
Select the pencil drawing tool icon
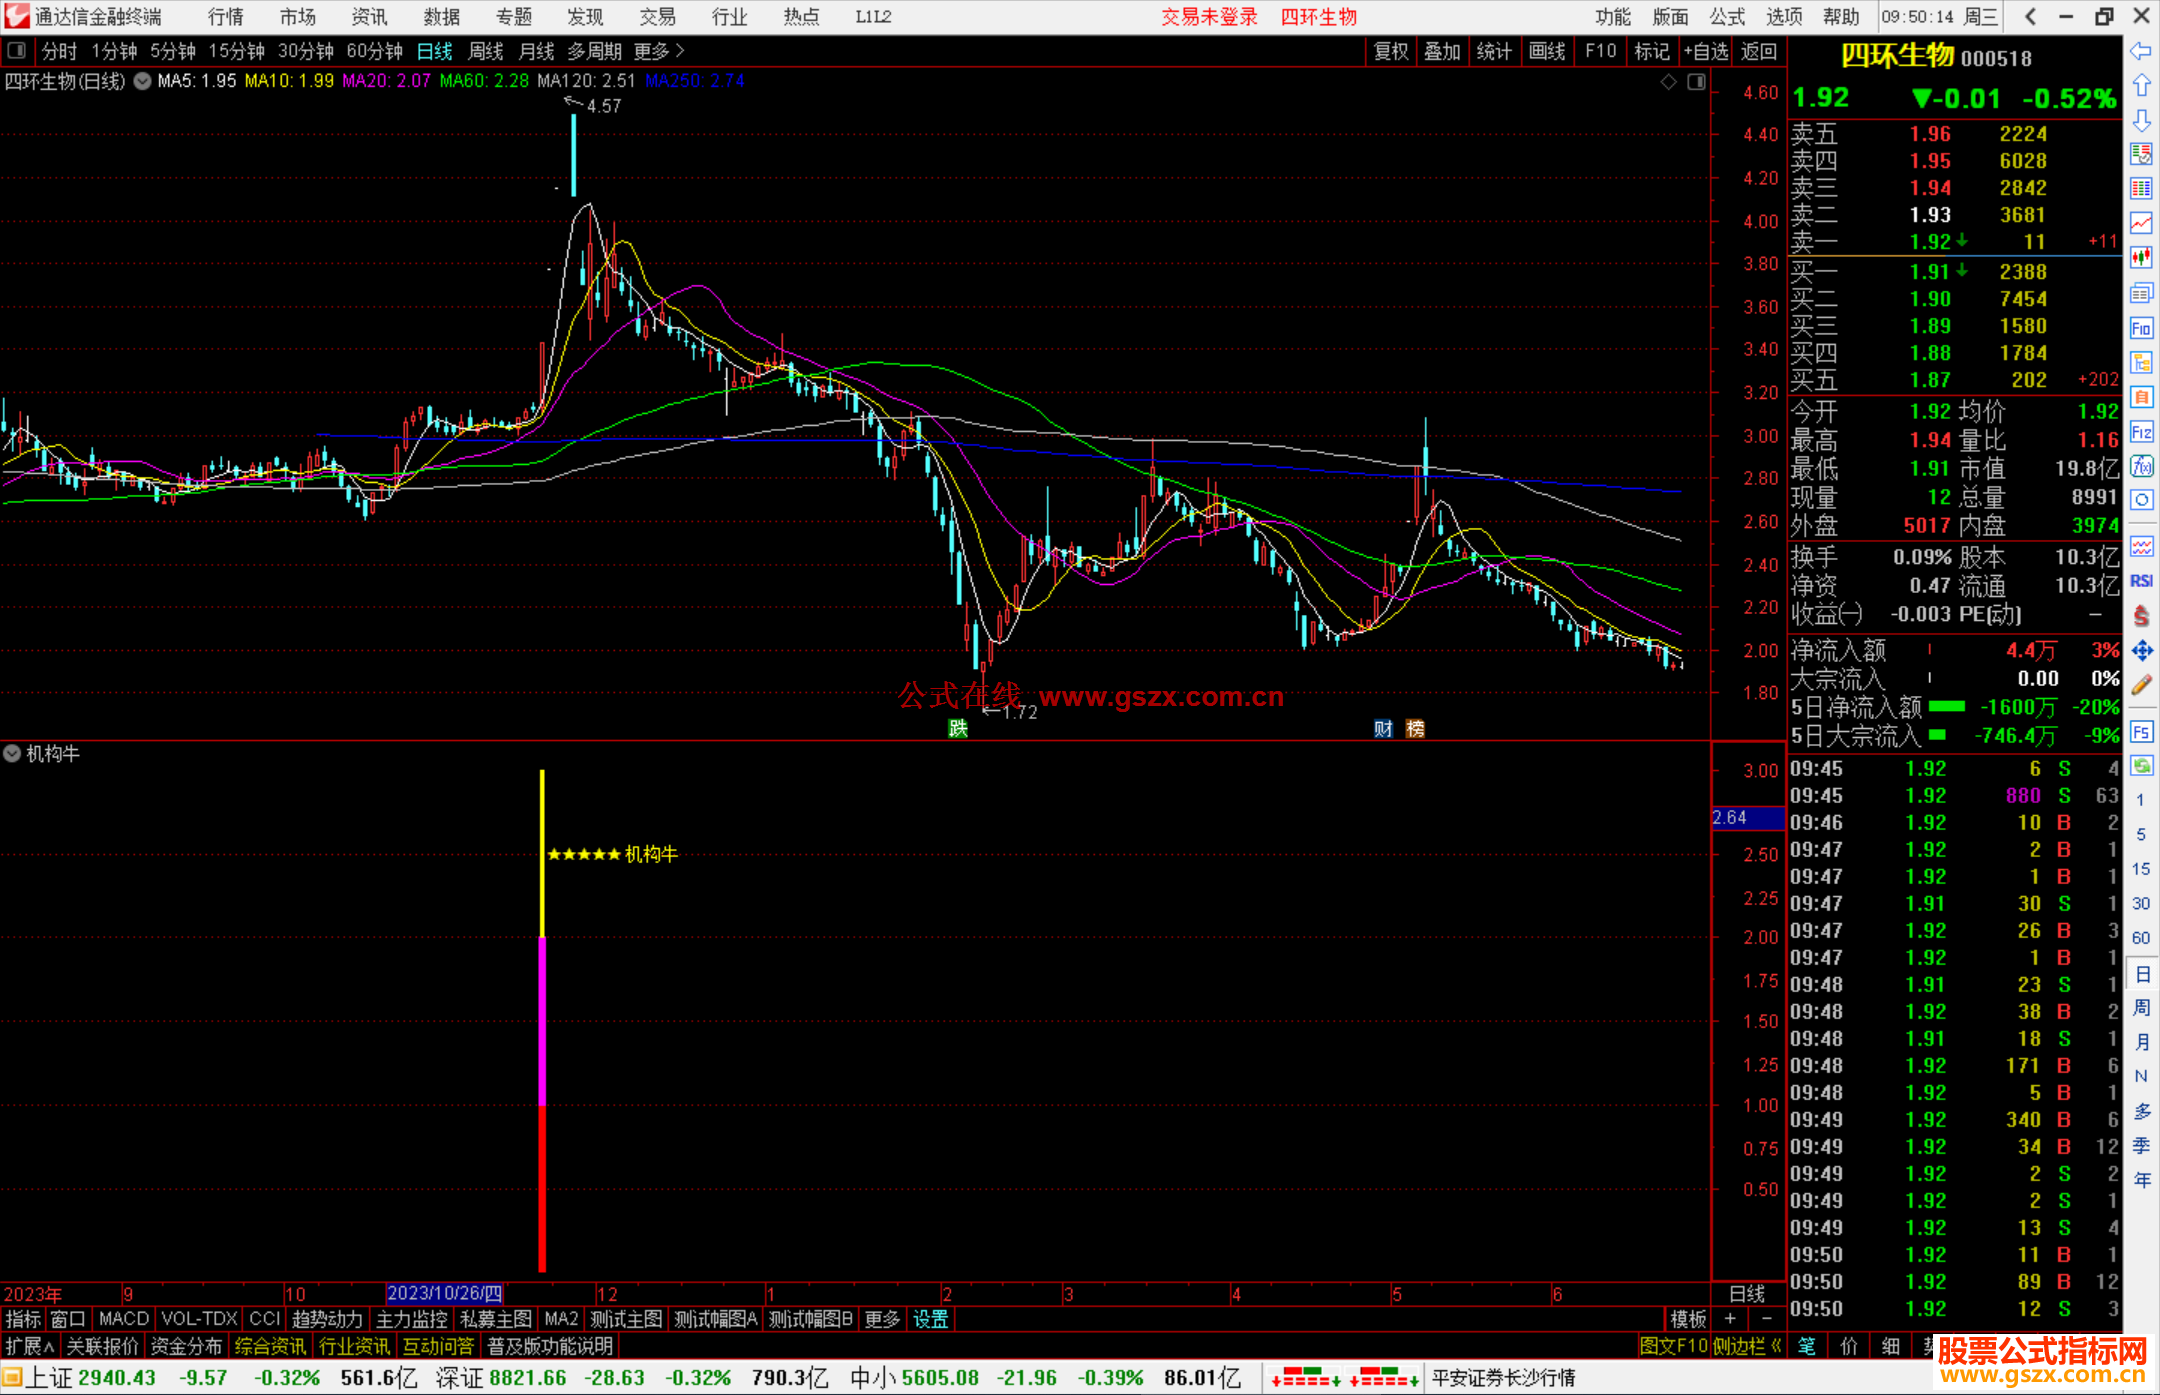pyautogui.click(x=2141, y=685)
